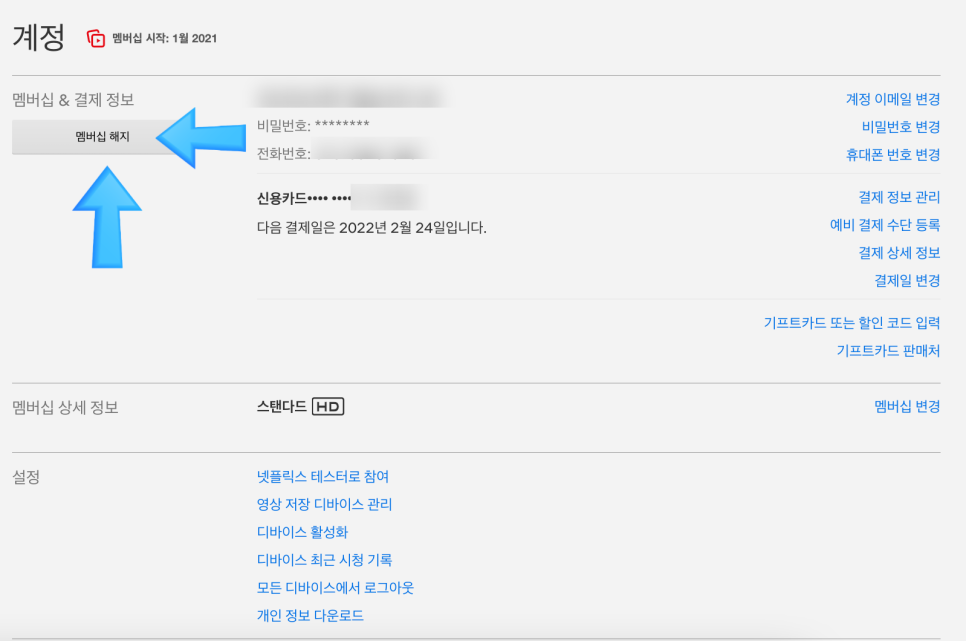Click the 다음 결제일은 2022년 2월 24일입니다 text

[x=371, y=228]
